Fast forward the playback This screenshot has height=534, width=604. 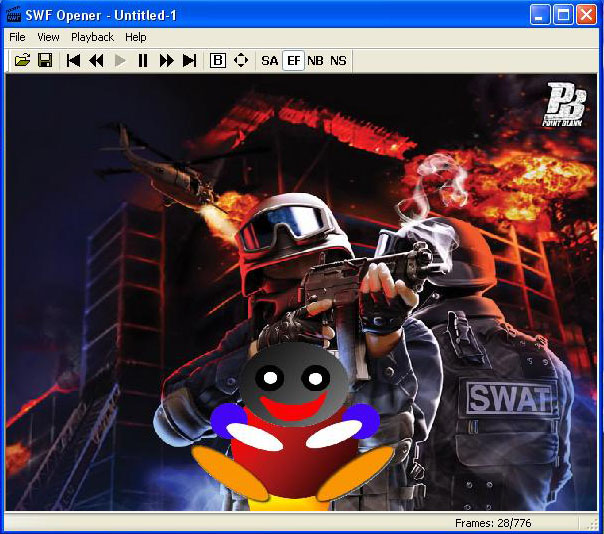[166, 60]
